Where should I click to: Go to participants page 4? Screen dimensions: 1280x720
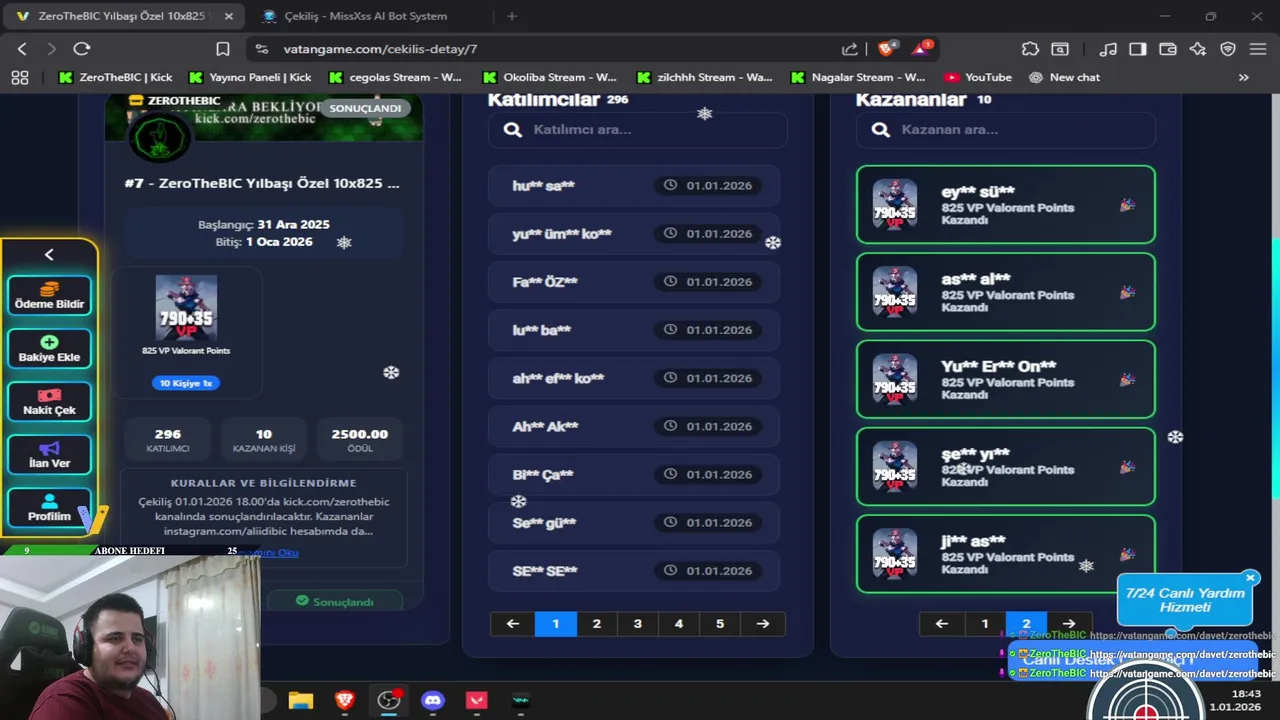tap(679, 624)
